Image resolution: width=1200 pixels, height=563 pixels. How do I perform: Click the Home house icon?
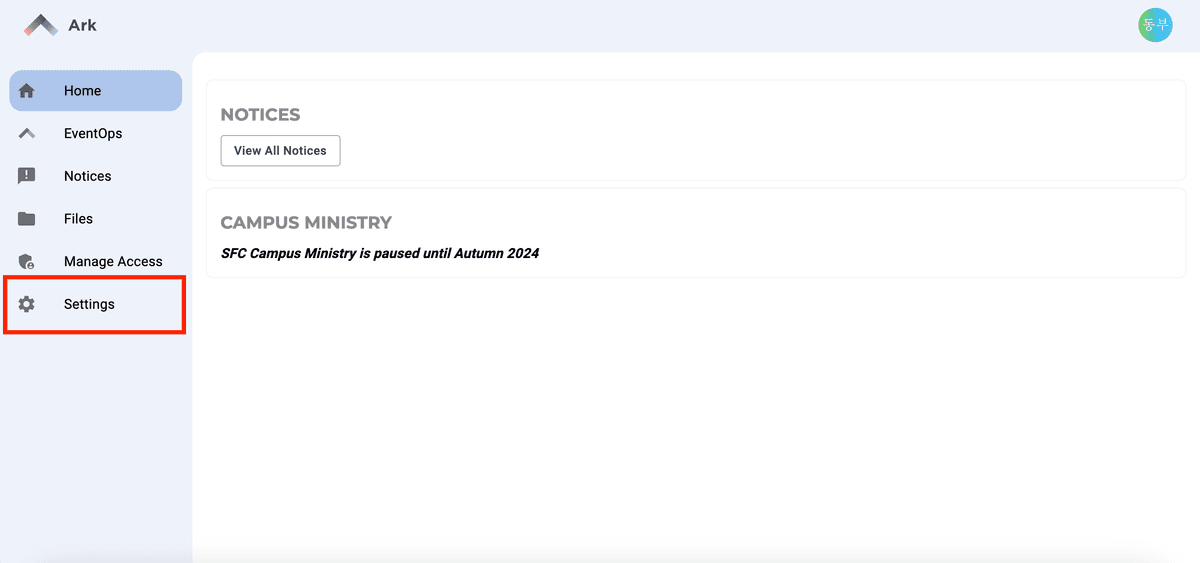(27, 91)
